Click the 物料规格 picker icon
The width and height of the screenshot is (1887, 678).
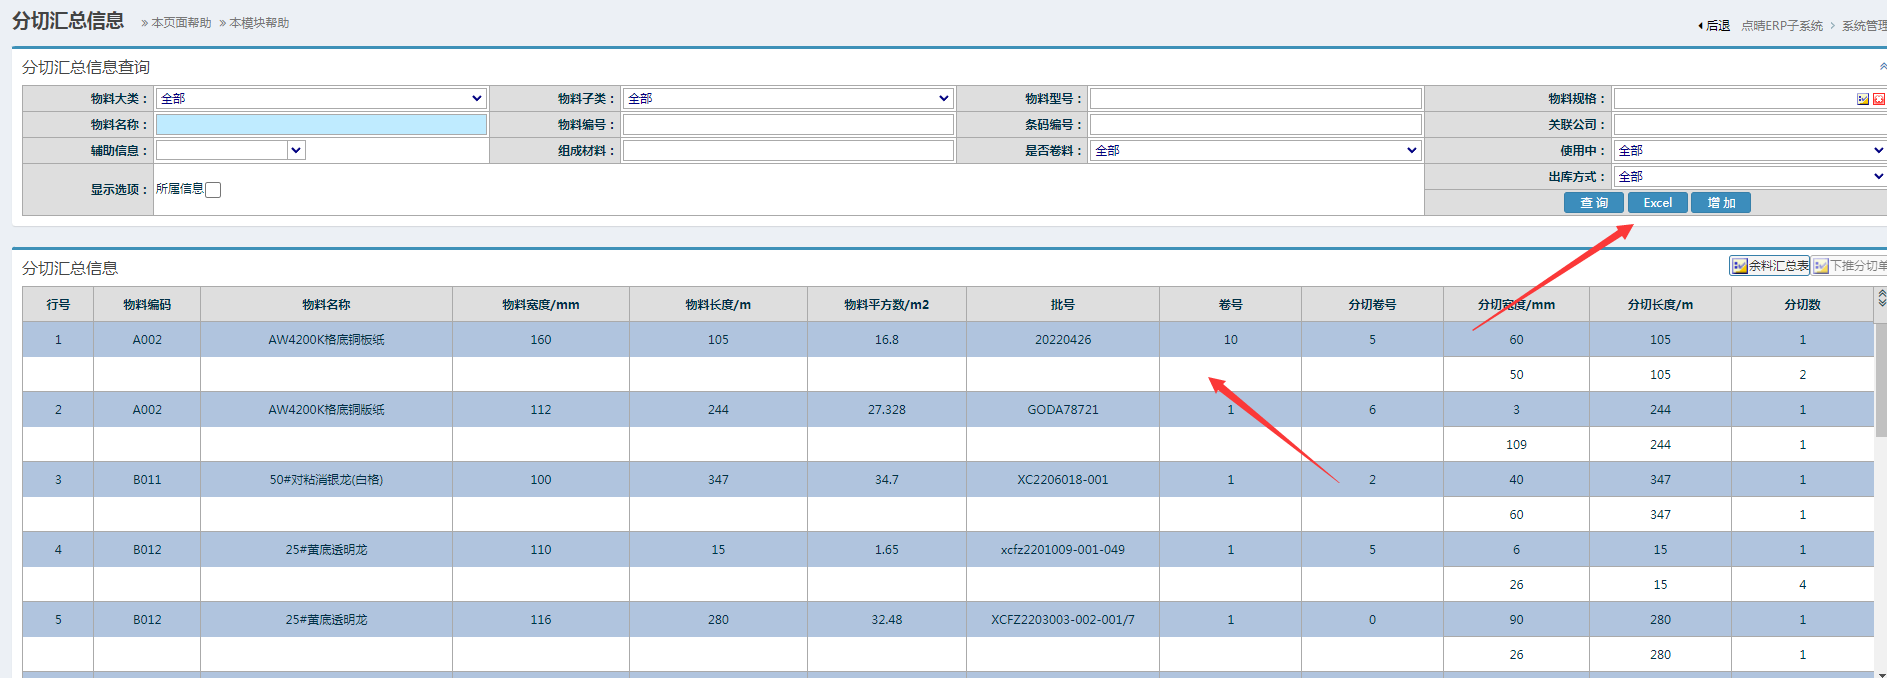coord(1863,99)
